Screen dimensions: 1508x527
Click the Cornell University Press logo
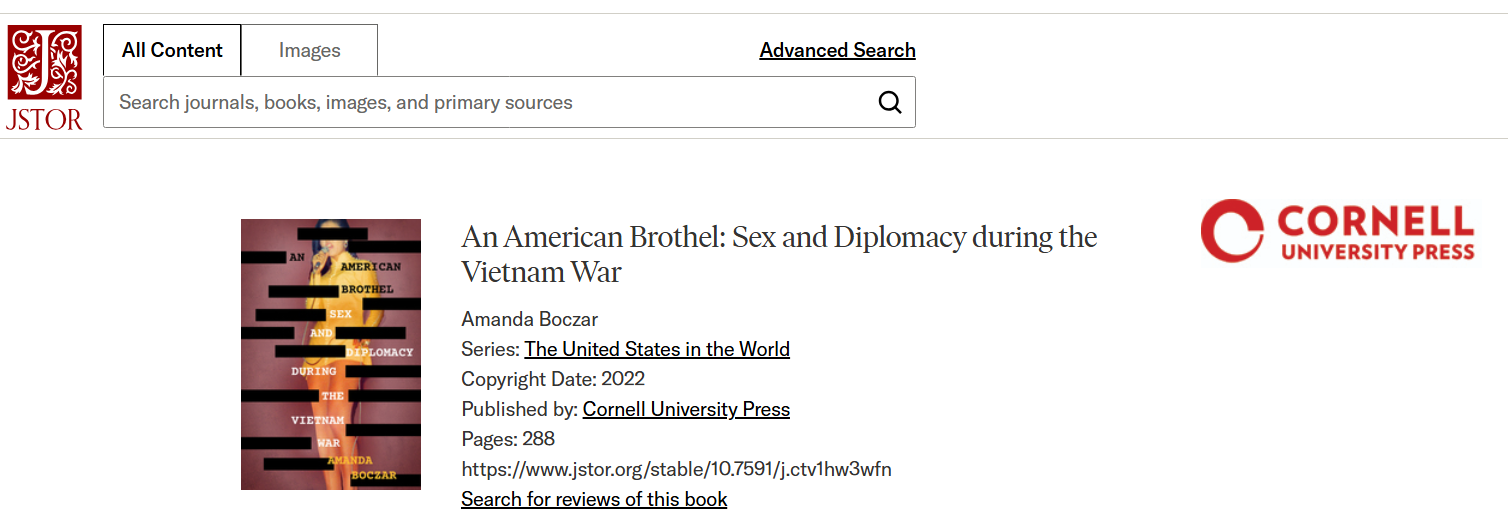point(1337,231)
